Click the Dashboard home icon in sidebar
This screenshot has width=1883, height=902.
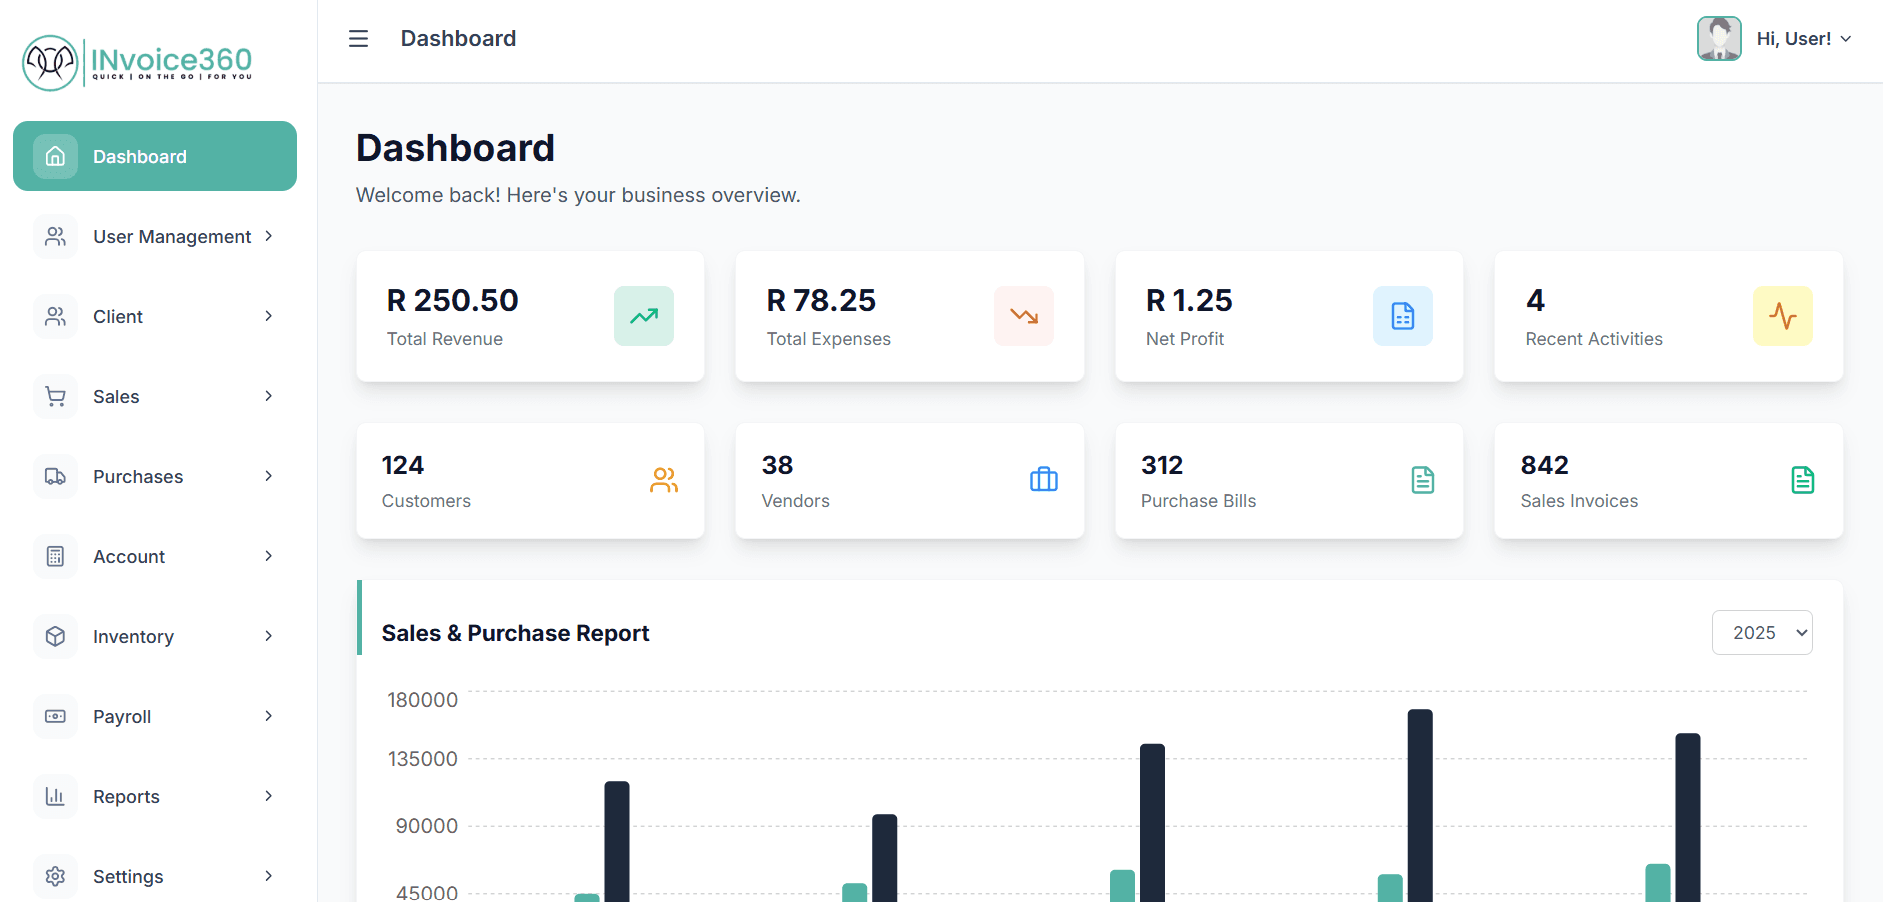[55, 156]
